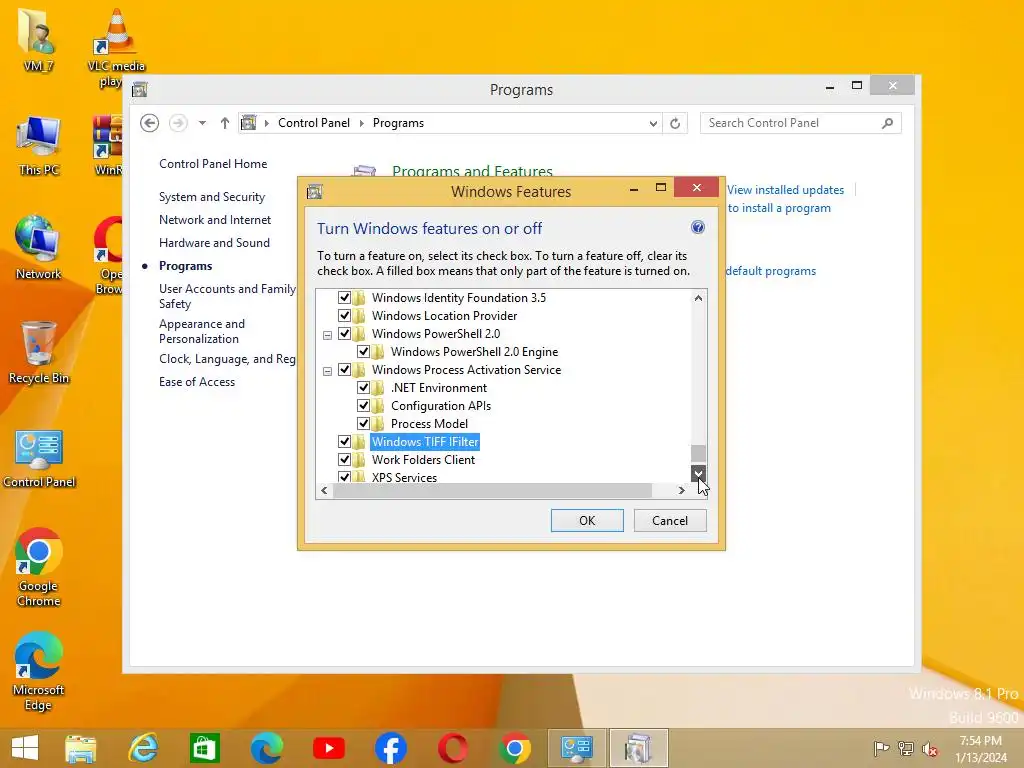This screenshot has width=1024, height=768.
Task: Click scroll down arrow in features list
Action: point(698,473)
